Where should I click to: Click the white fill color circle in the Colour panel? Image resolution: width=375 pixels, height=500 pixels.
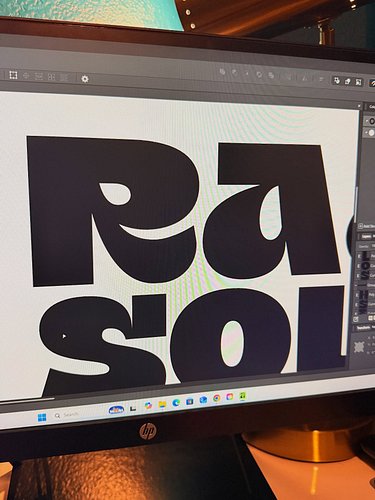pyautogui.click(x=371, y=133)
